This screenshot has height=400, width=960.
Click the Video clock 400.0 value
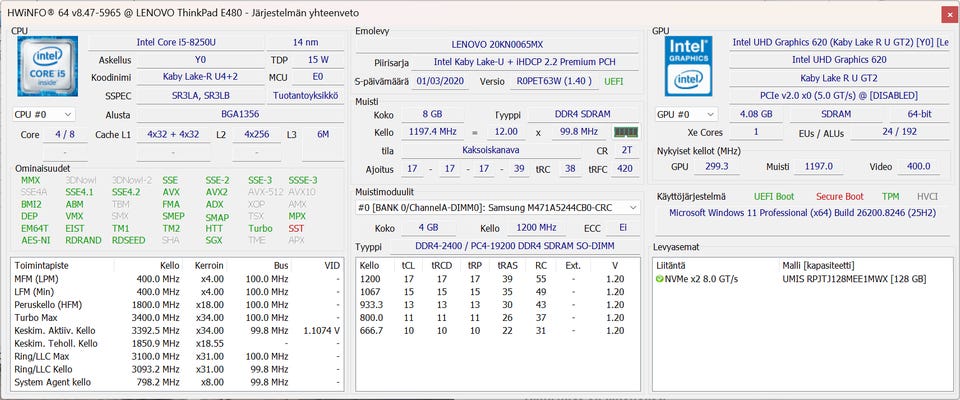coord(918,167)
